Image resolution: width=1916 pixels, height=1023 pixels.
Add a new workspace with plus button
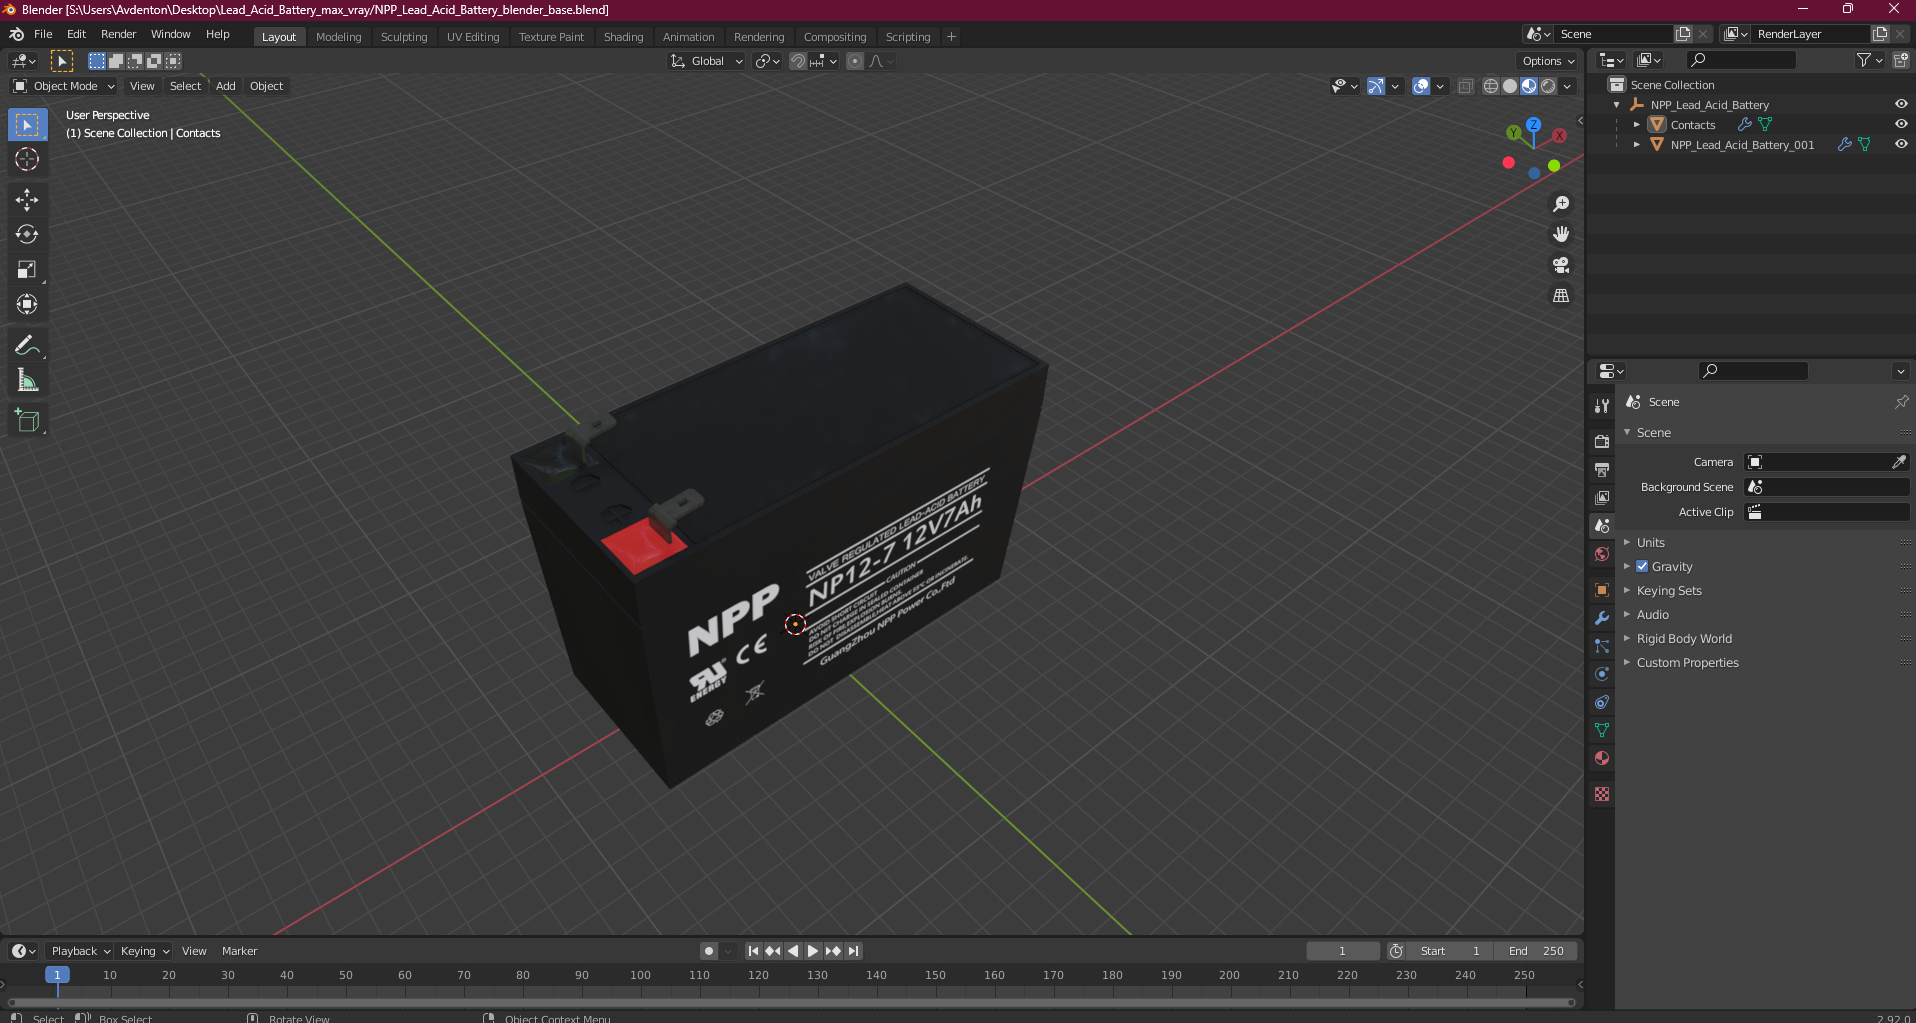[x=951, y=37]
